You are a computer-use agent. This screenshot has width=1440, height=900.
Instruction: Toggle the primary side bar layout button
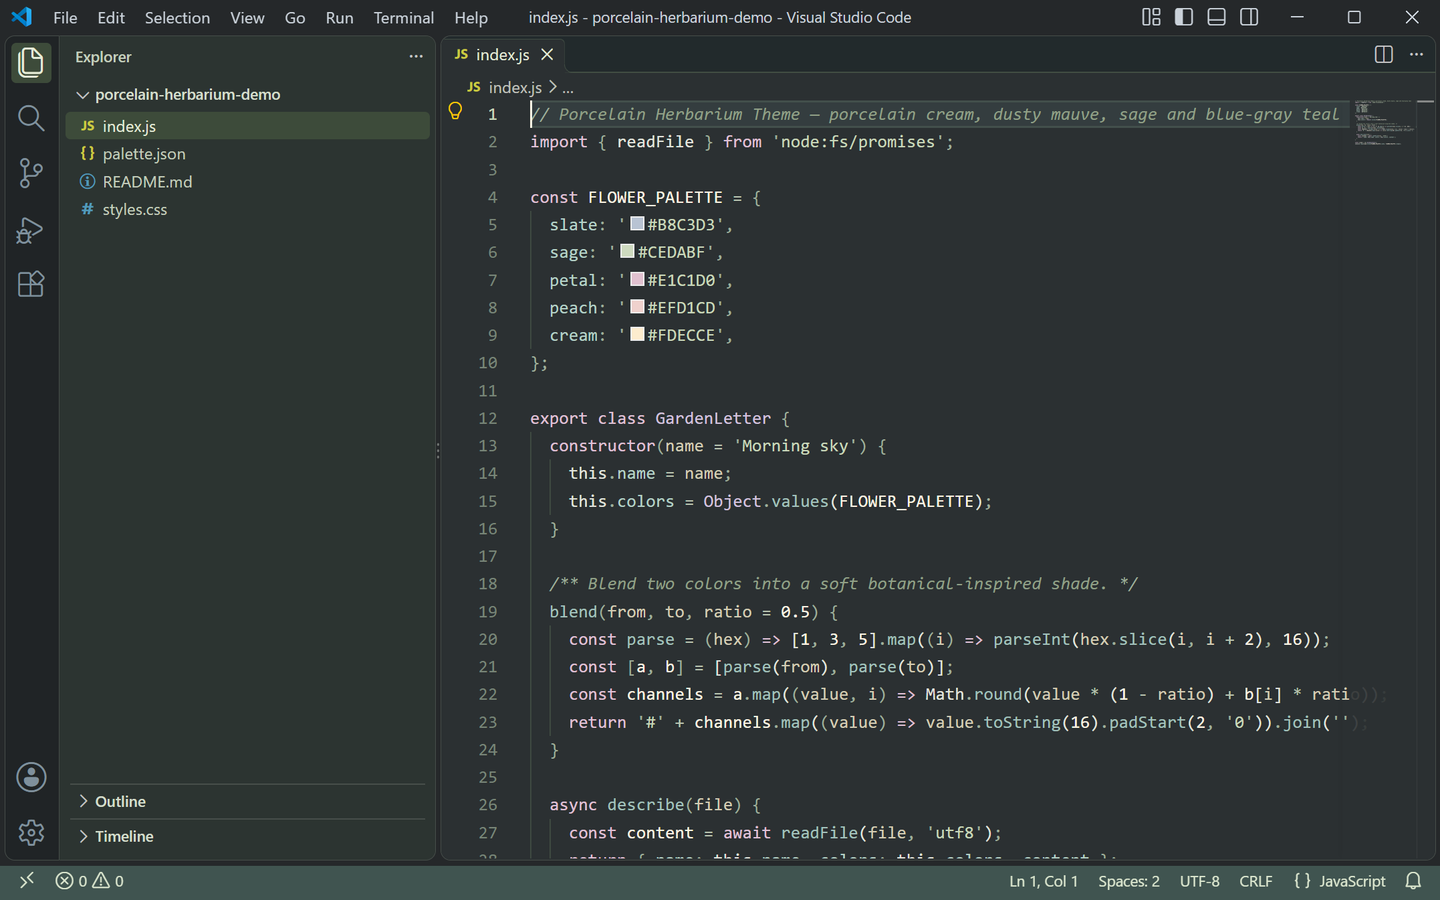pos(1184,17)
